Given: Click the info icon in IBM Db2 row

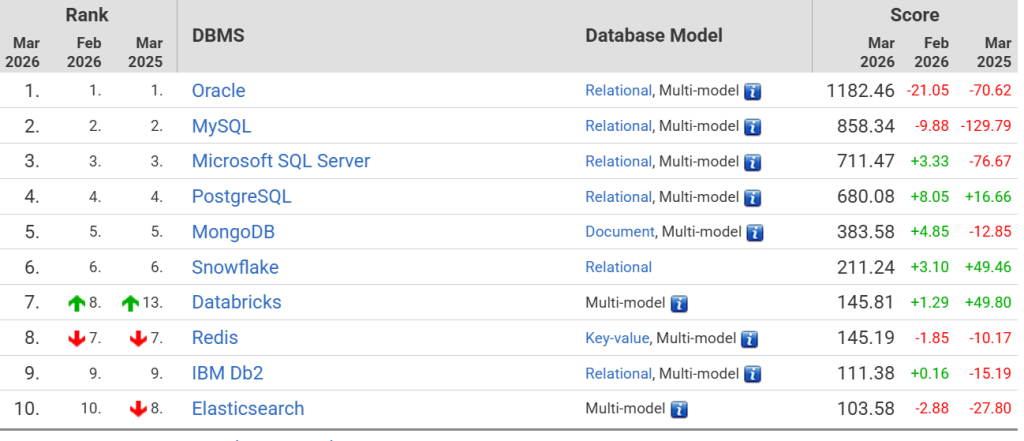Looking at the screenshot, I should 753,374.
